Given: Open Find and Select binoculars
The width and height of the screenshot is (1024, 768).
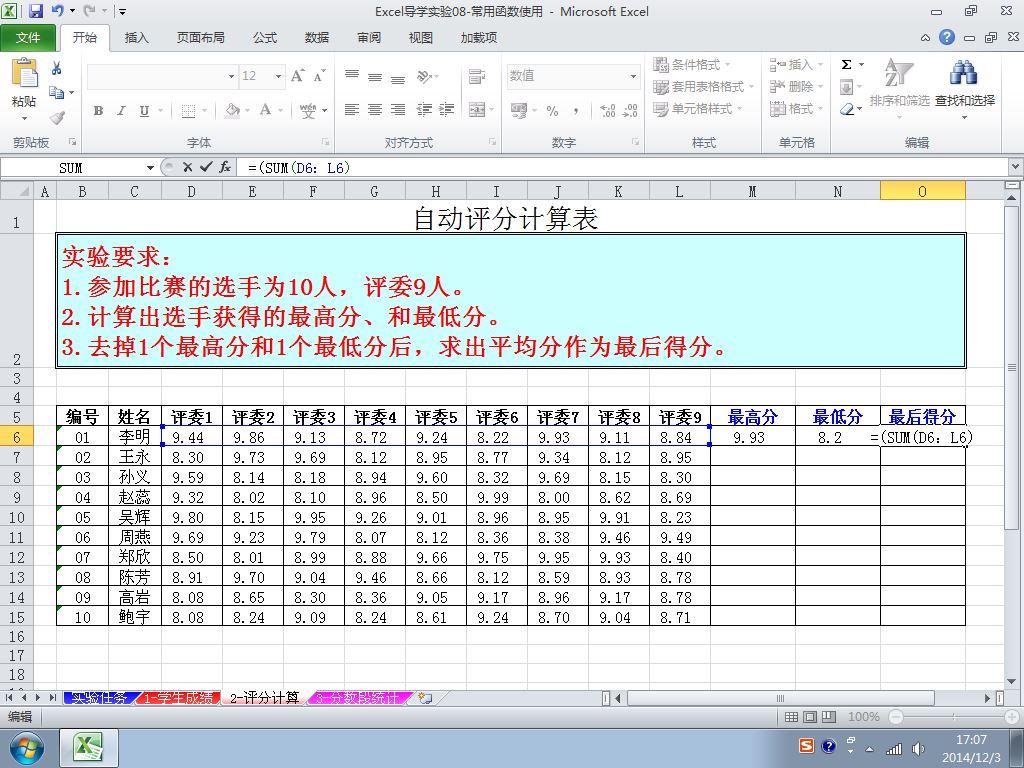Looking at the screenshot, I should pos(964,73).
